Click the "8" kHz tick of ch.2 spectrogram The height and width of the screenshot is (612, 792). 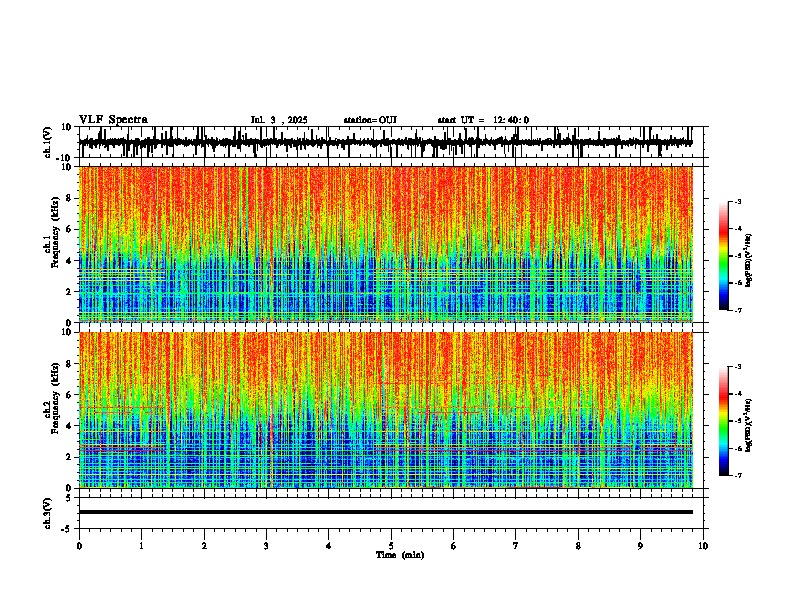69,364
